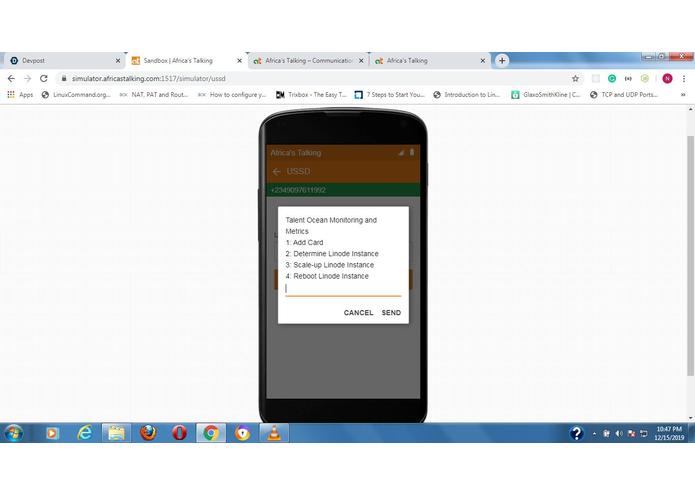This screenshot has width=695, height=494.
Task: Click the page vertical scrollbar
Action: tap(691, 256)
